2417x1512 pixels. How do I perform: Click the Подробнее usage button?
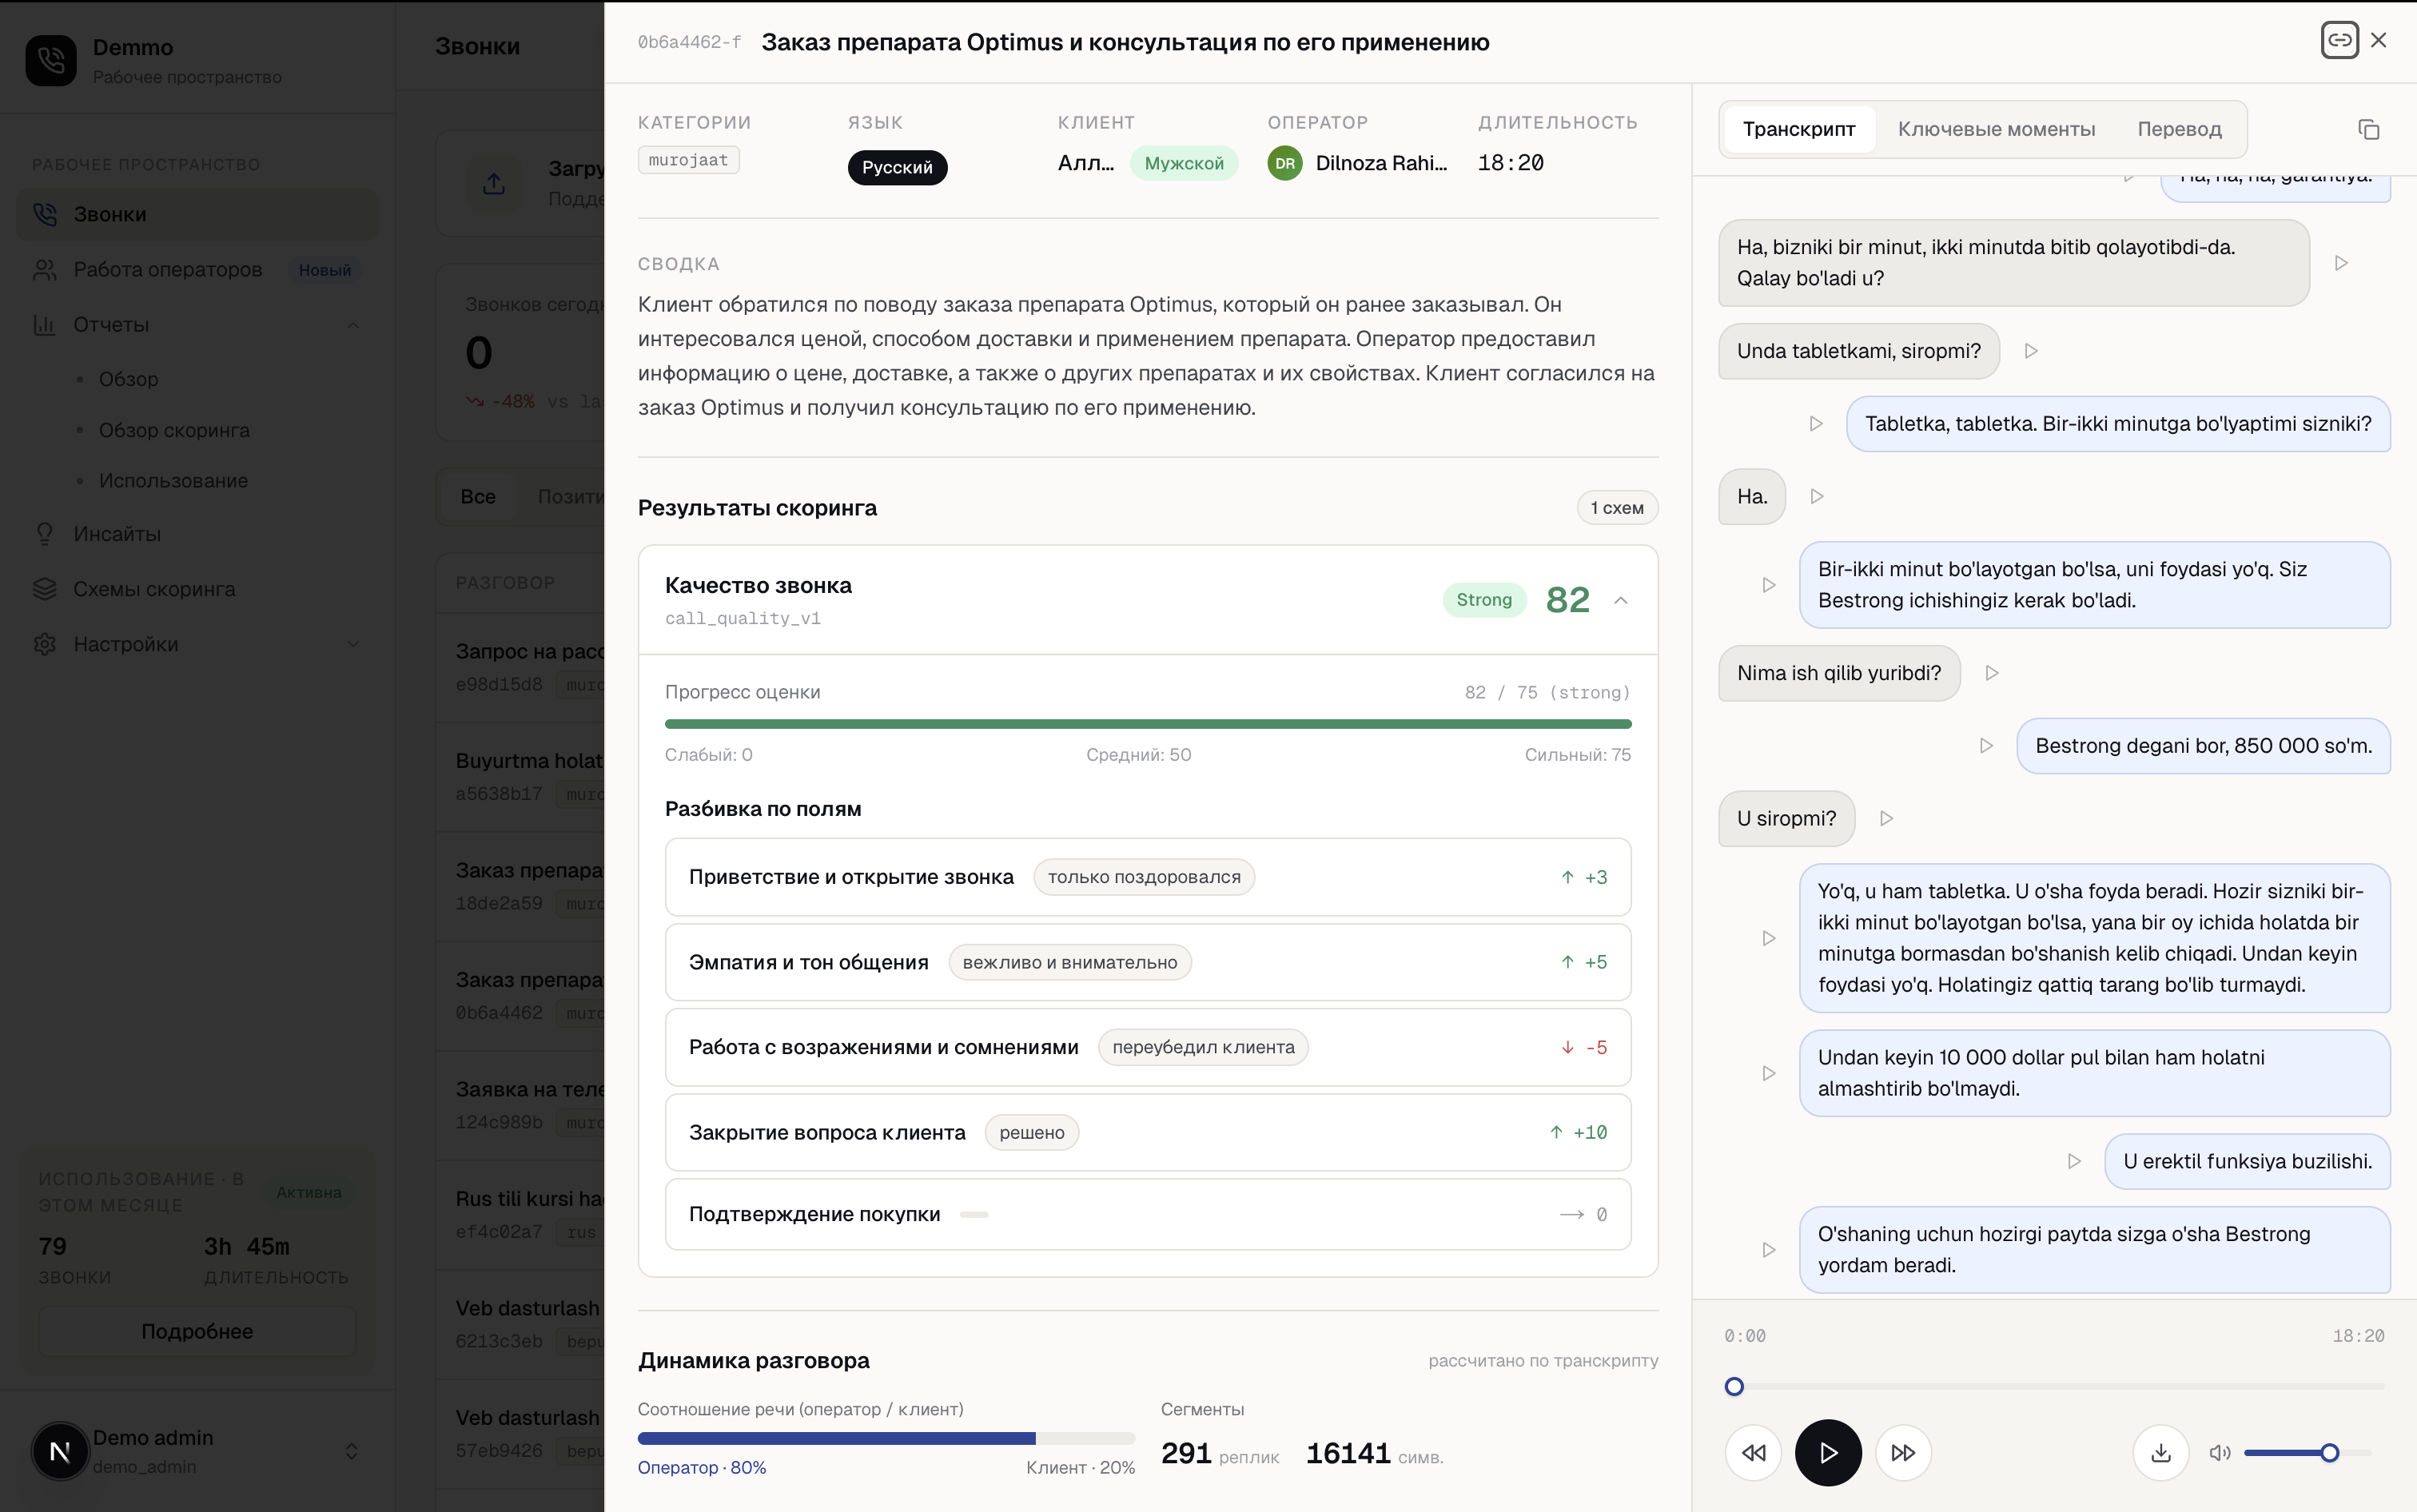(x=197, y=1331)
